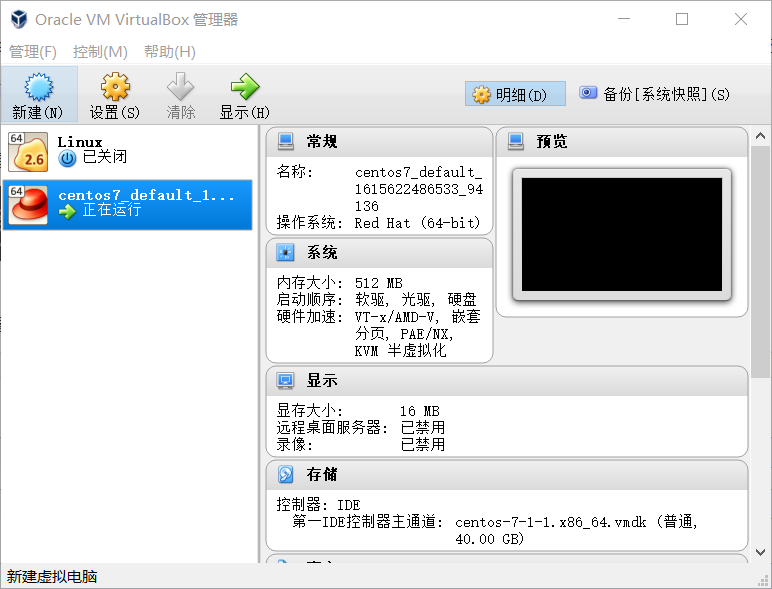Click the 16 MB video memory value
The width and height of the screenshot is (772, 589).
point(419,411)
